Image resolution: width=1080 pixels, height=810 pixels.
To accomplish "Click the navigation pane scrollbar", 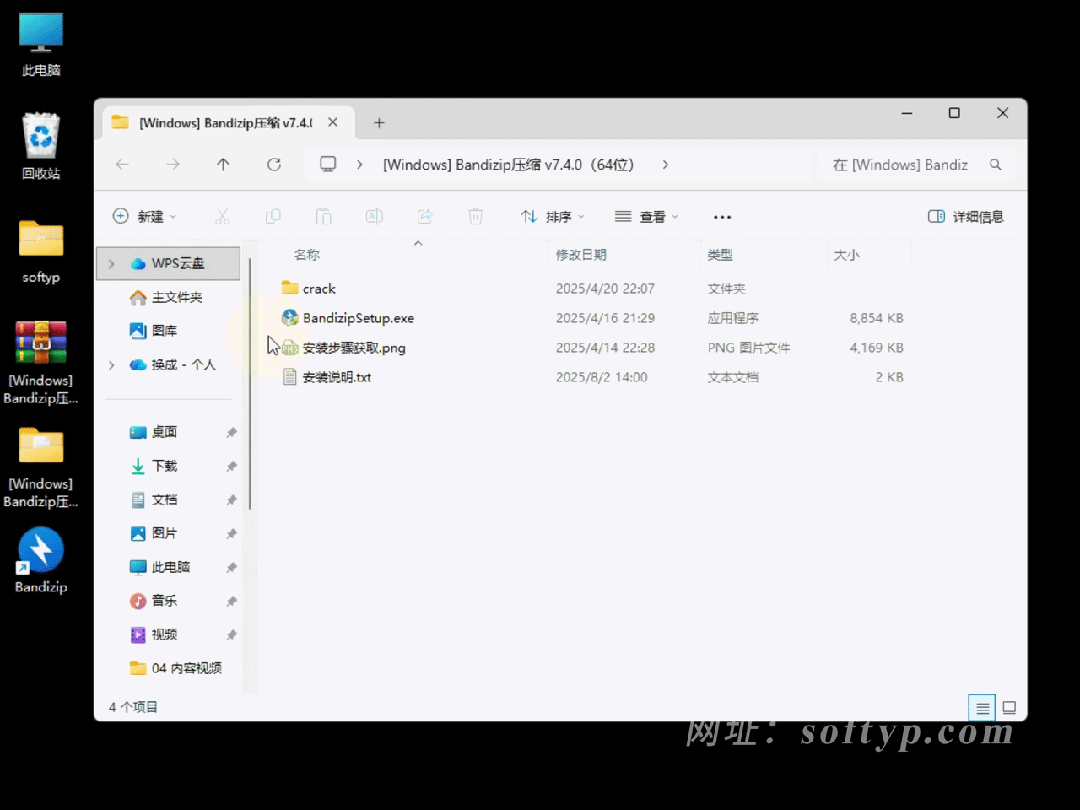I will coord(250,383).
